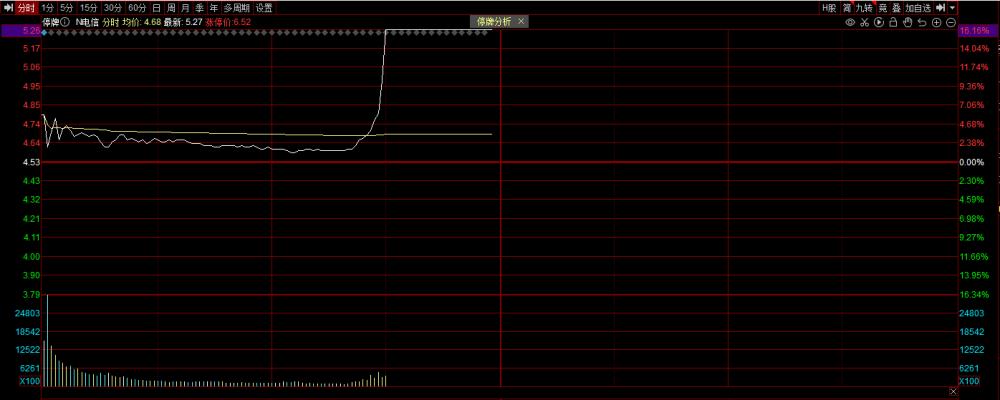Click 加自选 to add to watchlist

[x=918, y=8]
